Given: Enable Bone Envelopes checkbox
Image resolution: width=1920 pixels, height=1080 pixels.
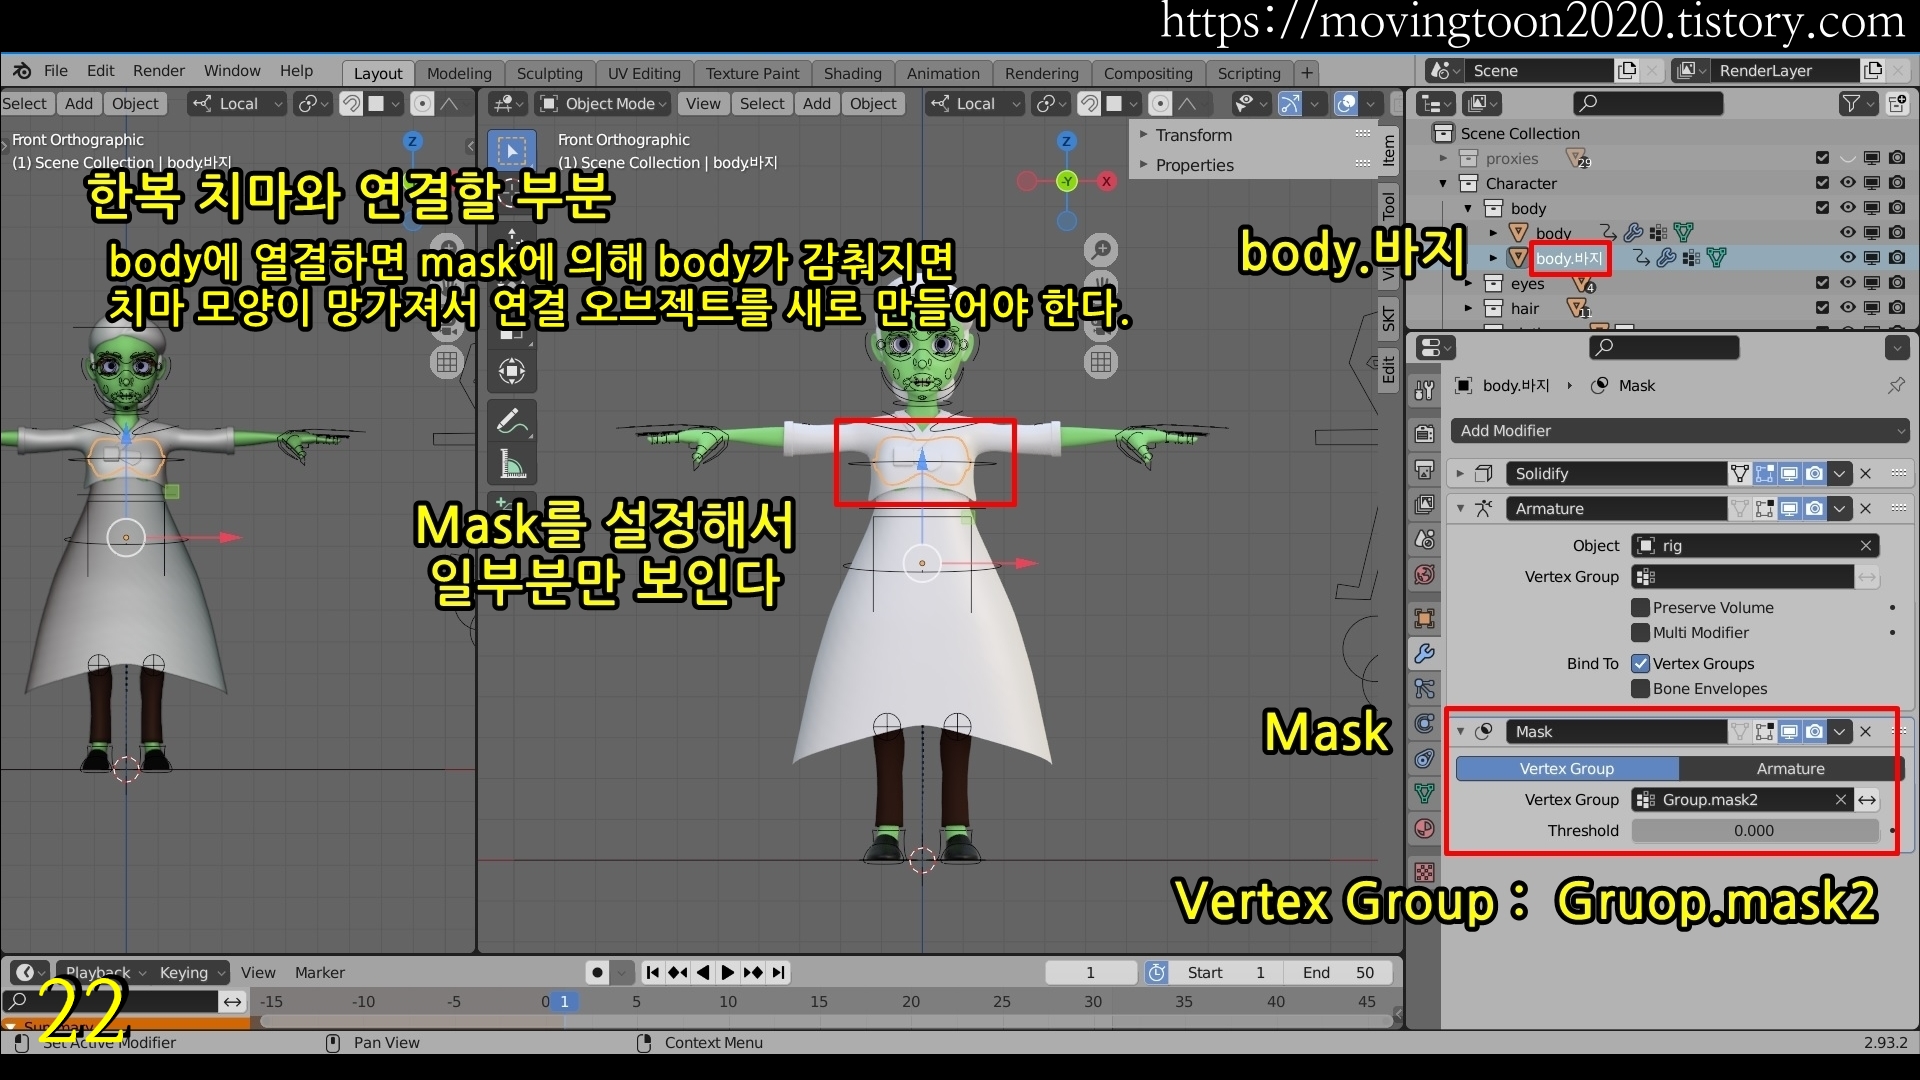Looking at the screenshot, I should pyautogui.click(x=1640, y=688).
